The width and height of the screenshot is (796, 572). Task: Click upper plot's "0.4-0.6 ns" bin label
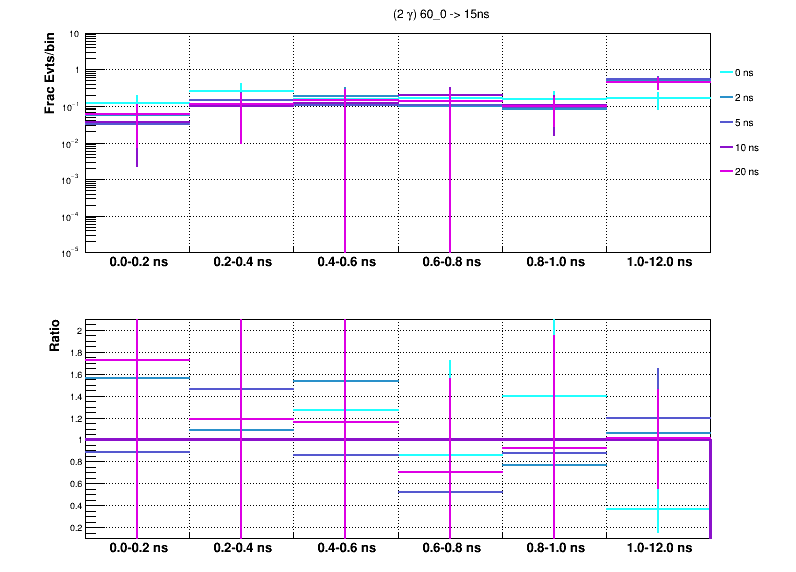[x=345, y=263]
